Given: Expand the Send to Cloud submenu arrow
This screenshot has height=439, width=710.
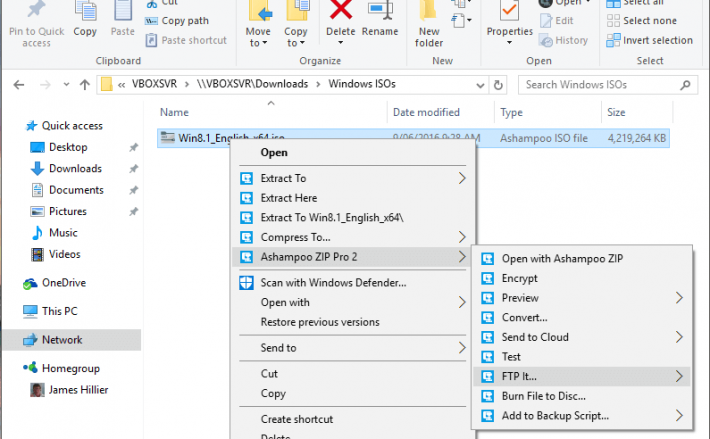Looking at the screenshot, I should tap(679, 337).
